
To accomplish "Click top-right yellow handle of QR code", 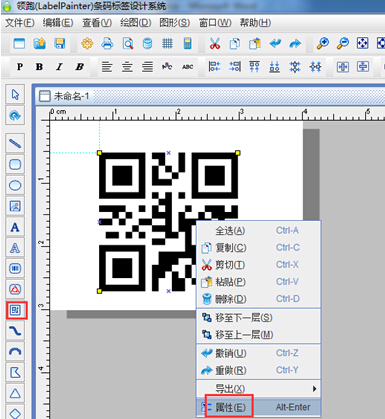I will (x=238, y=153).
